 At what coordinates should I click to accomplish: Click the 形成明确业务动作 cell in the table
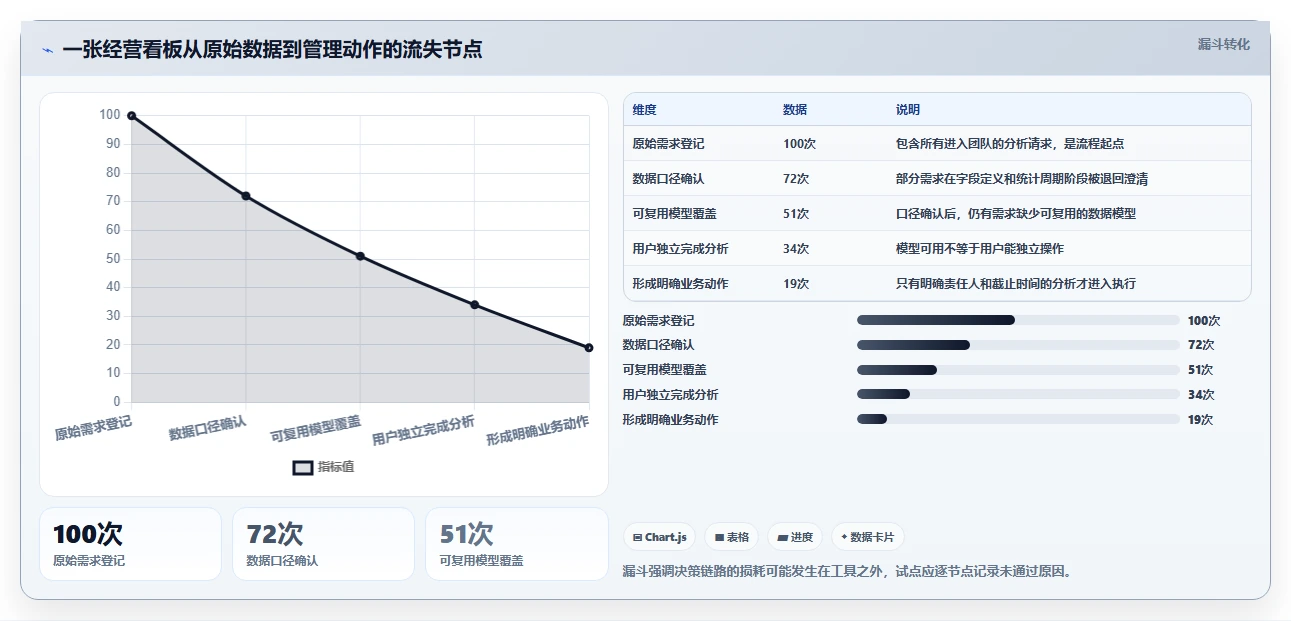680,284
